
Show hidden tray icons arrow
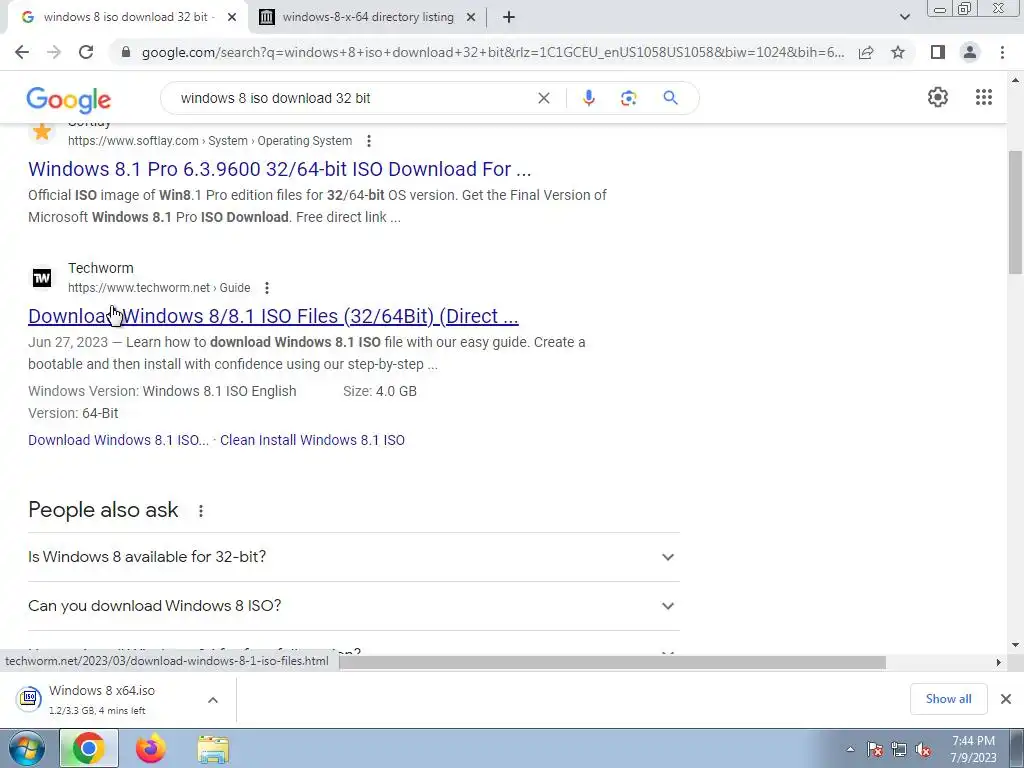[850, 749]
